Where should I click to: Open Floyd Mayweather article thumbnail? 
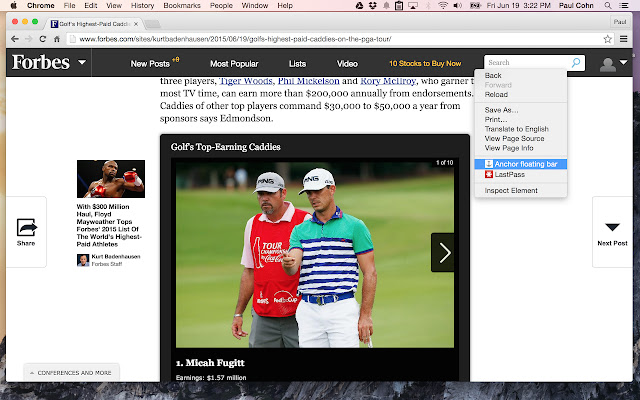pos(110,180)
